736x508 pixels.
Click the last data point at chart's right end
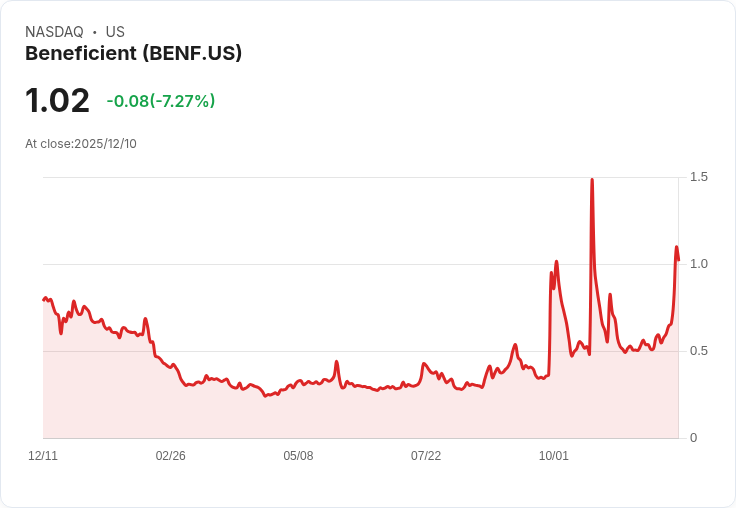(x=678, y=260)
